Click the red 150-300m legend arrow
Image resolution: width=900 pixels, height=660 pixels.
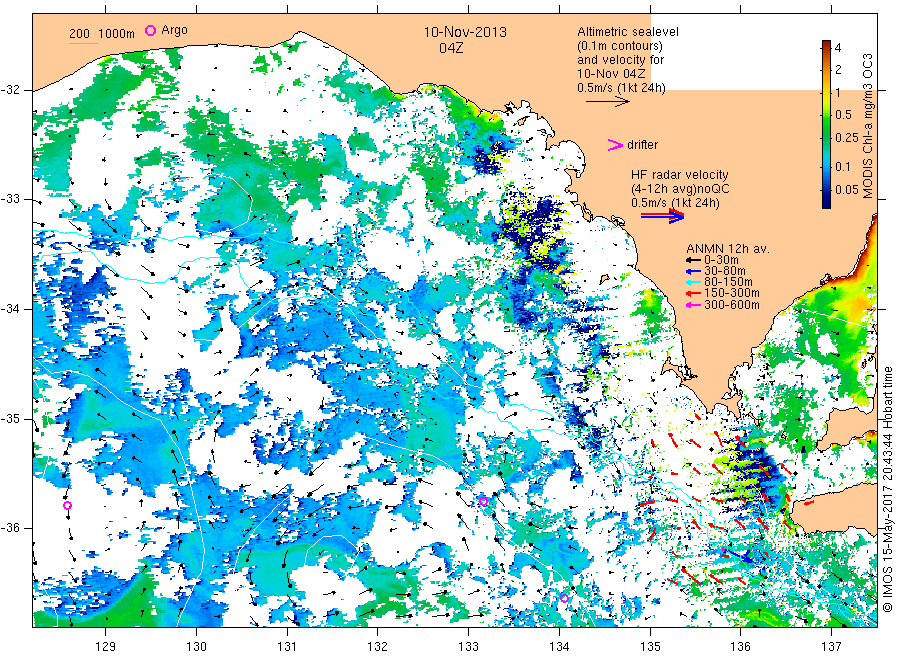(x=693, y=294)
